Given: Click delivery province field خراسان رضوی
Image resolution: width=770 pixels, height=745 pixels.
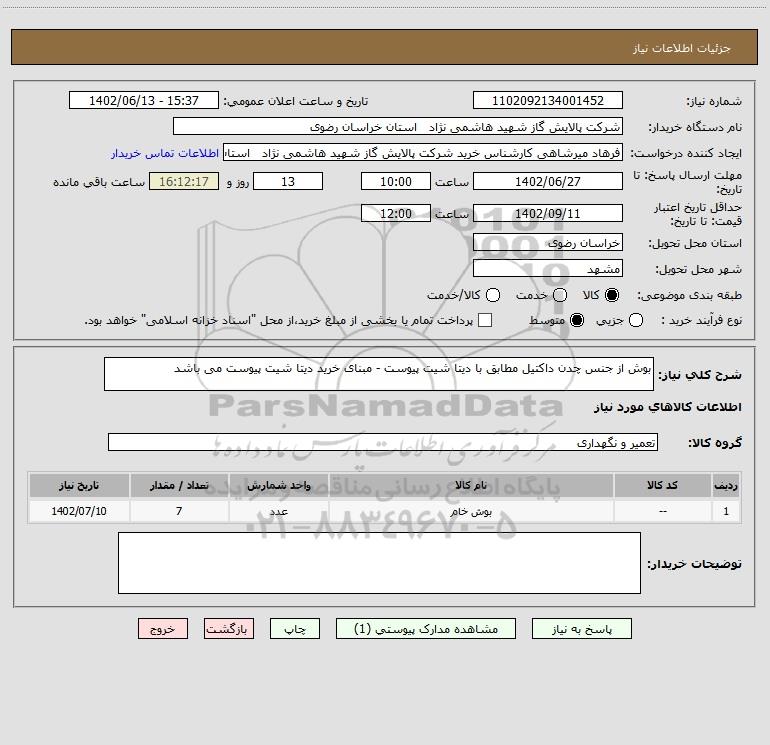Looking at the screenshot, I should (548, 242).
